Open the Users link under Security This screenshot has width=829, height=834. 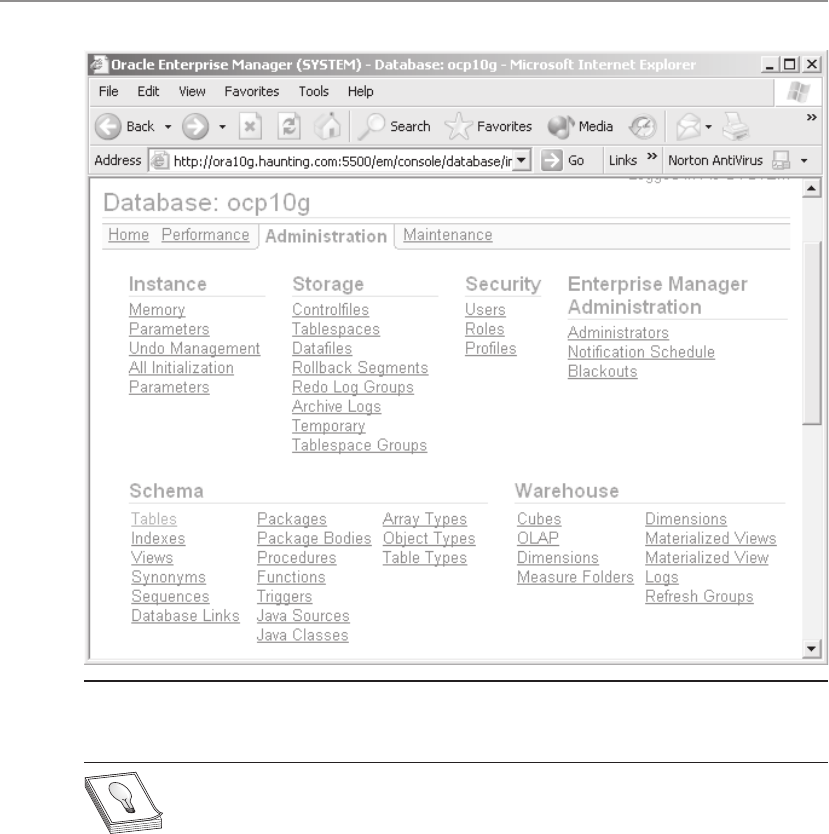tap(485, 310)
